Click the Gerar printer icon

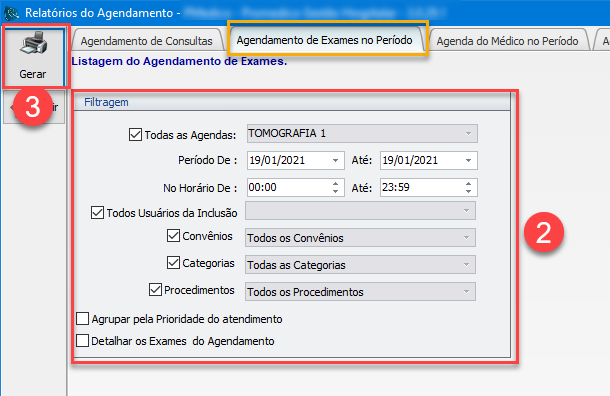point(34,43)
